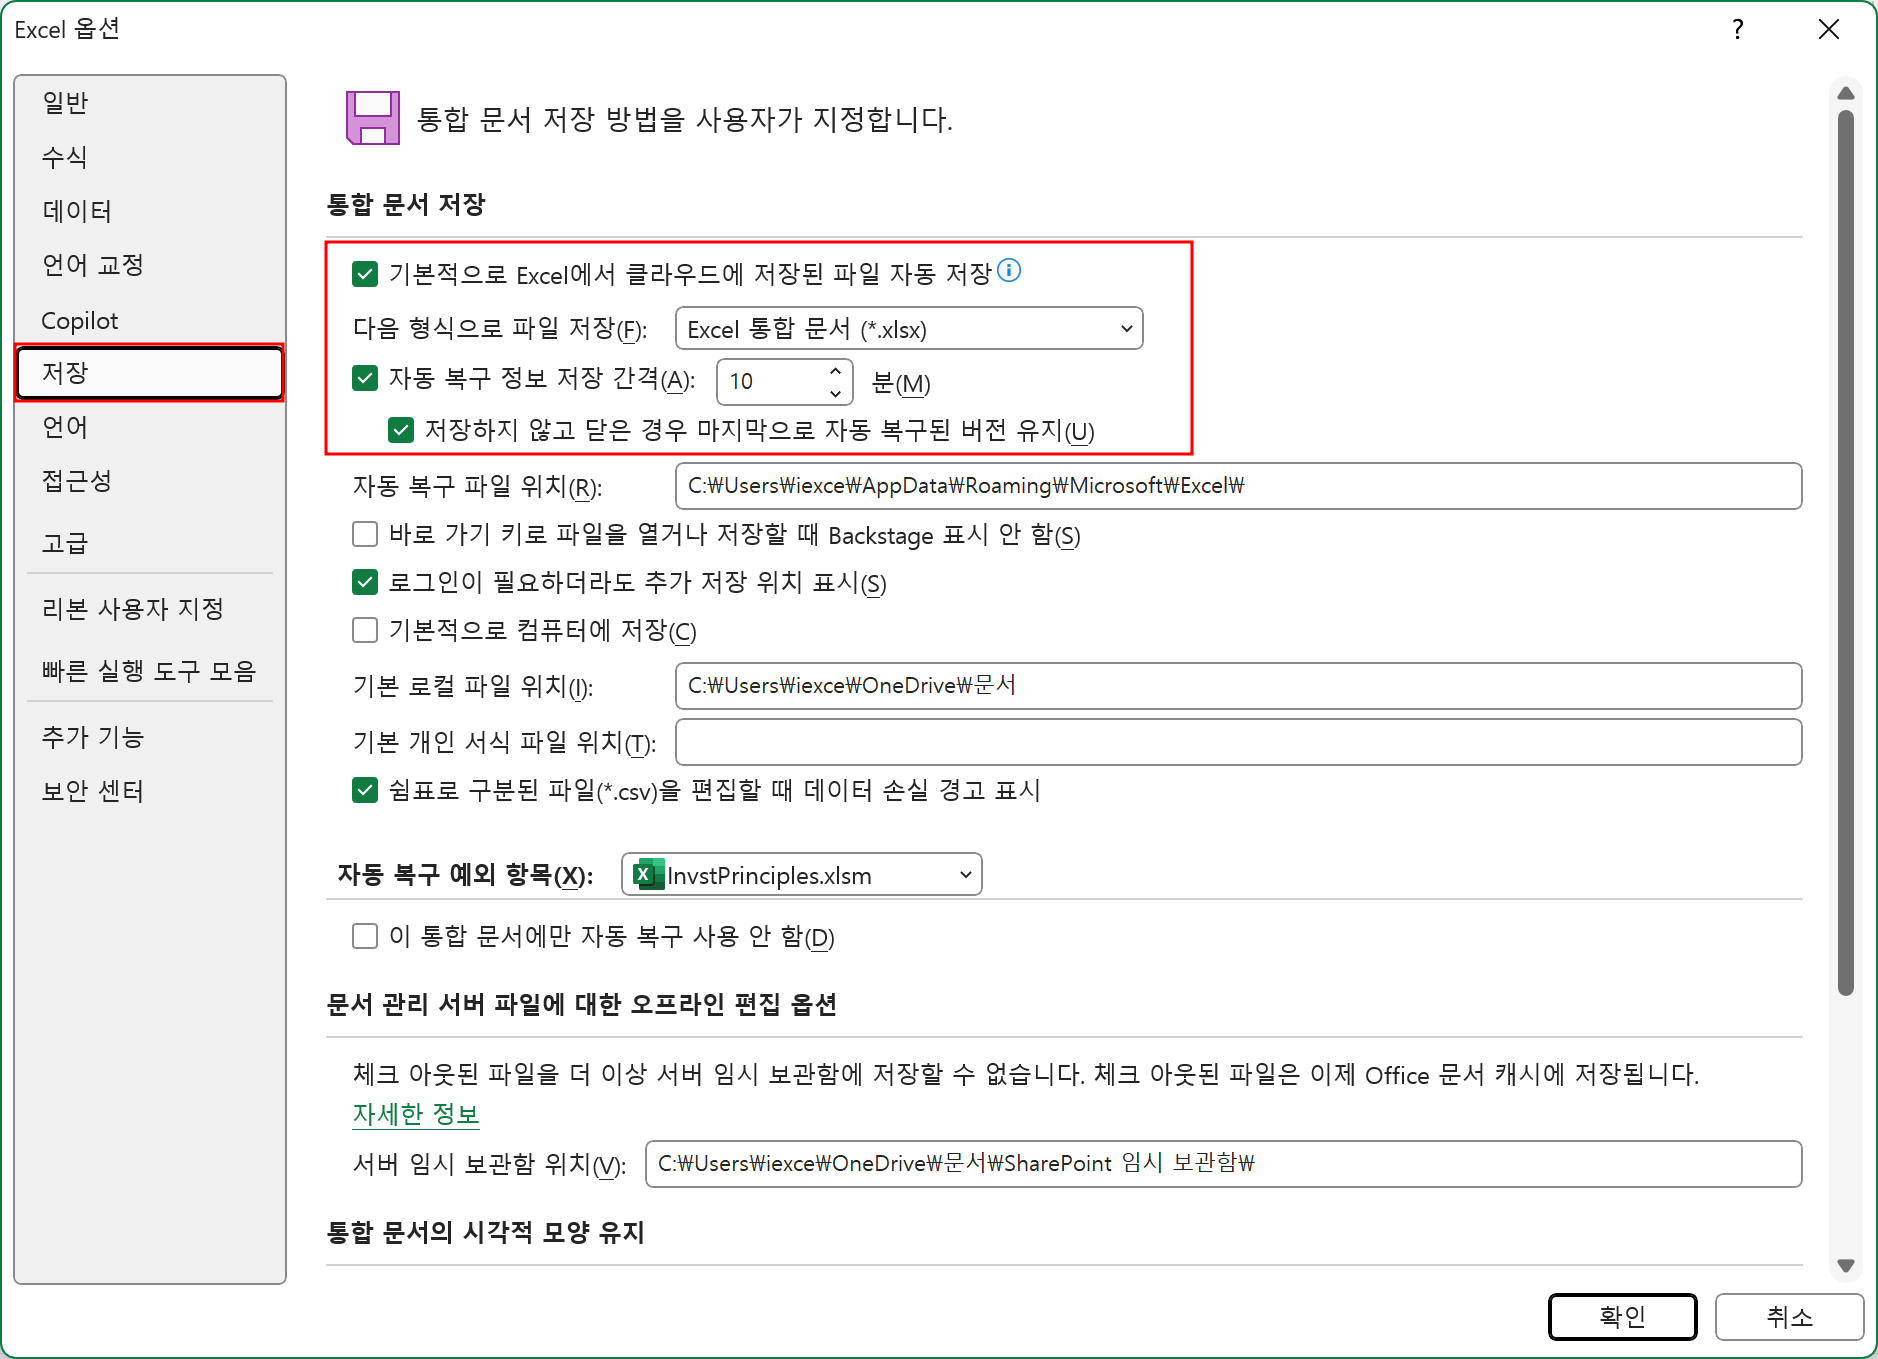Toggle 저장하지 않고 닫은 경우 마지막 버전 유지
Image resolution: width=1878 pixels, height=1359 pixels.
pos(401,430)
